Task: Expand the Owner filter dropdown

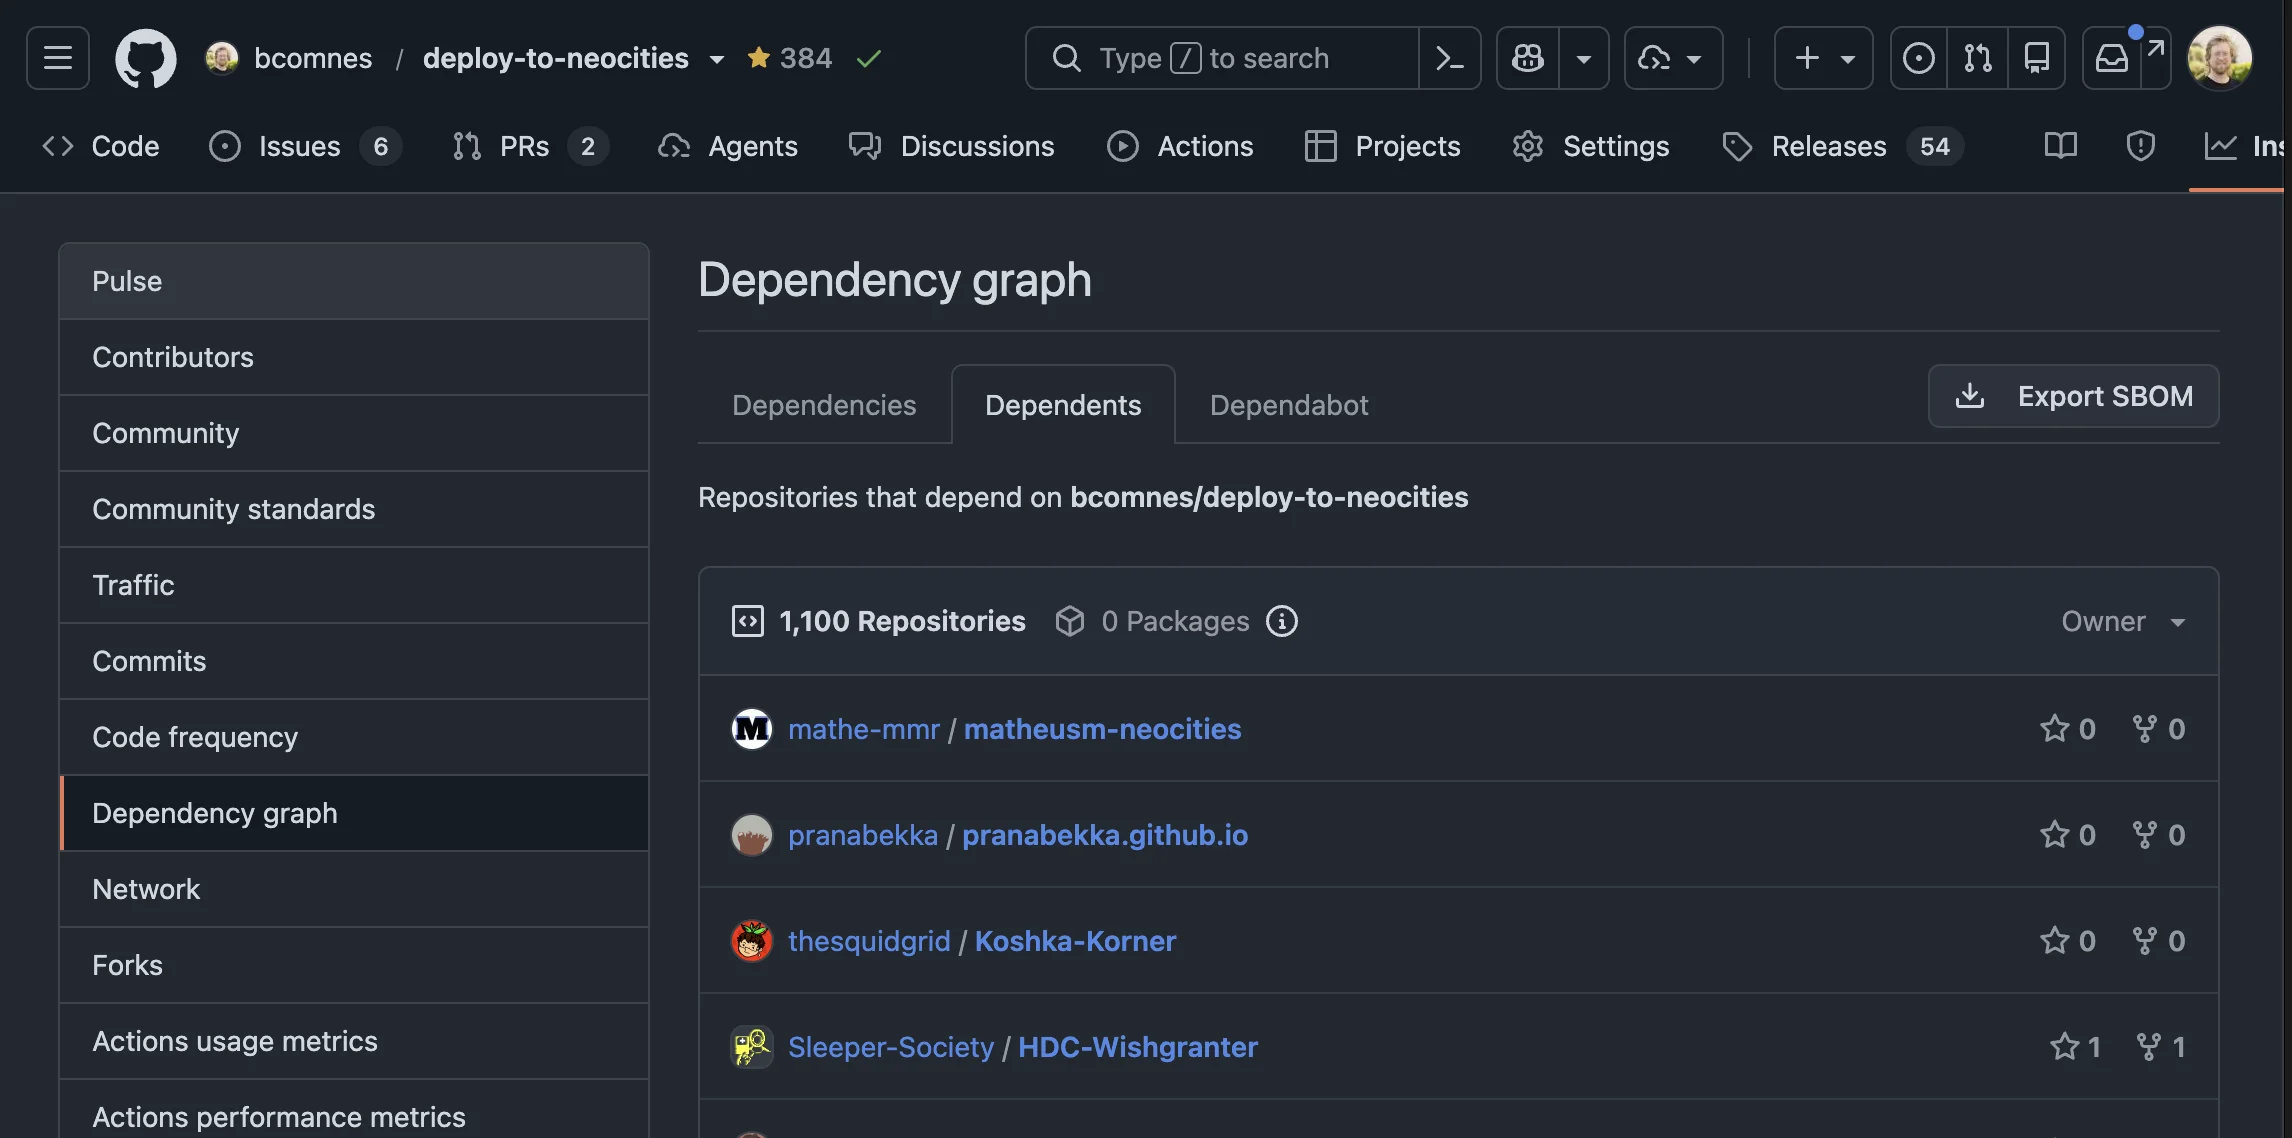Action: pos(2123,622)
